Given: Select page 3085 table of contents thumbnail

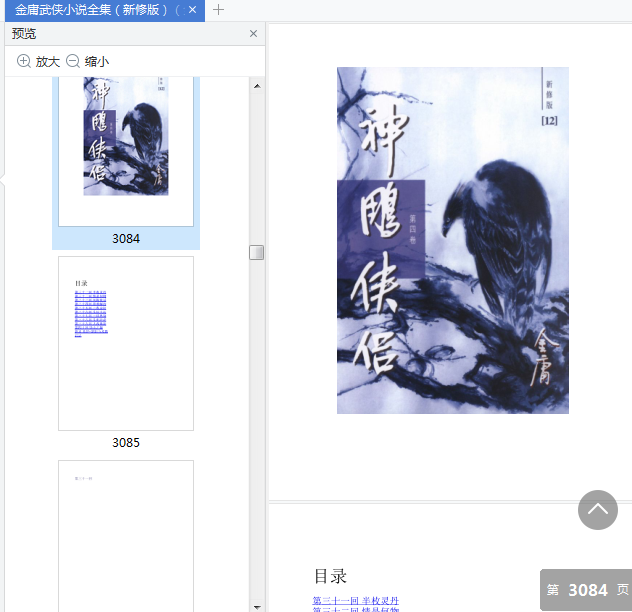Looking at the screenshot, I should pos(126,343).
